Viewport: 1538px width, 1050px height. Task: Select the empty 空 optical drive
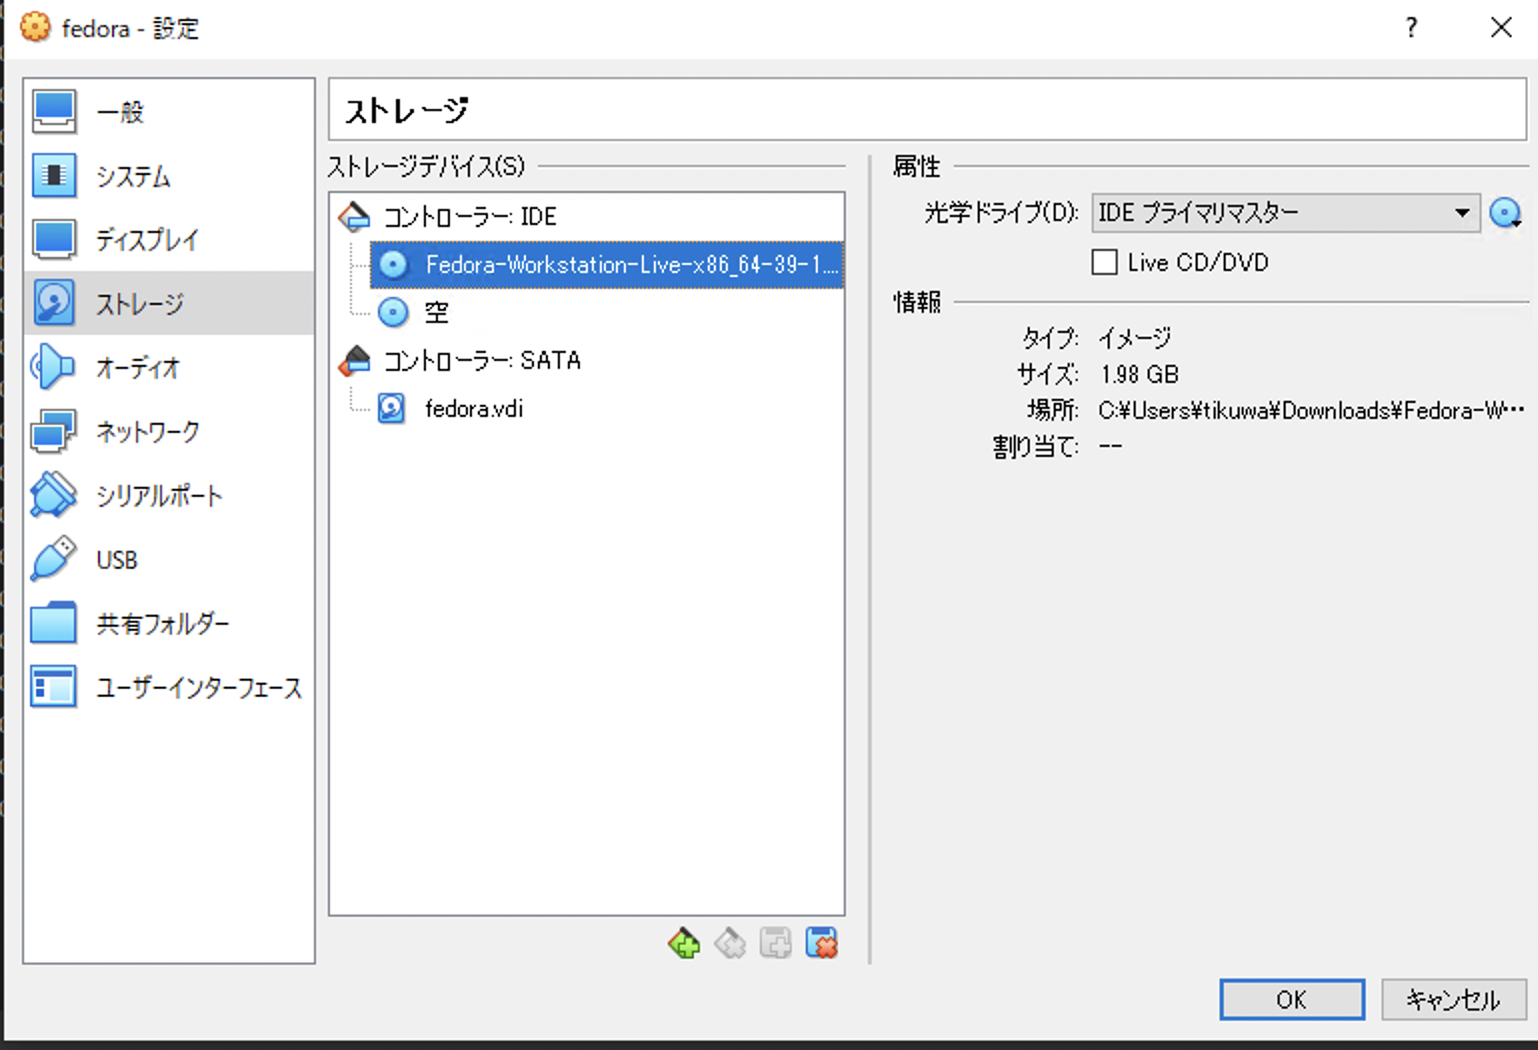(x=437, y=312)
